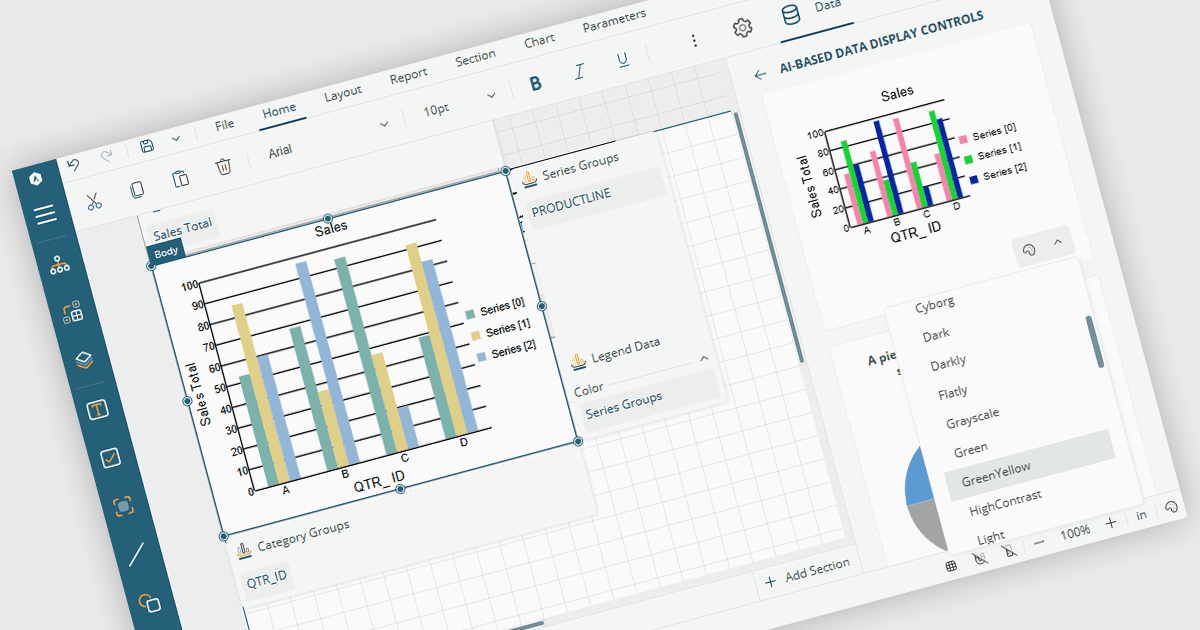
Task: Click the QTR_ID category group field
Action: tap(267, 578)
